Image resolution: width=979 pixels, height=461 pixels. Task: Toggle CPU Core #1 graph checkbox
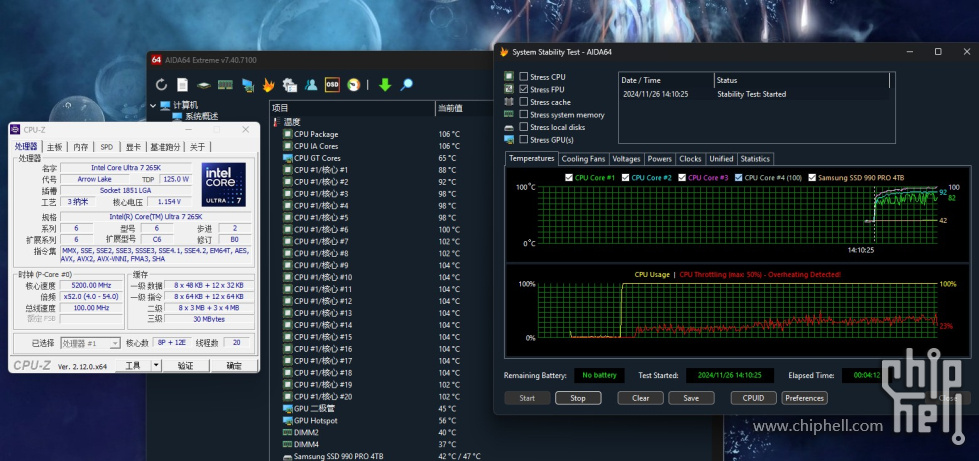coord(569,177)
